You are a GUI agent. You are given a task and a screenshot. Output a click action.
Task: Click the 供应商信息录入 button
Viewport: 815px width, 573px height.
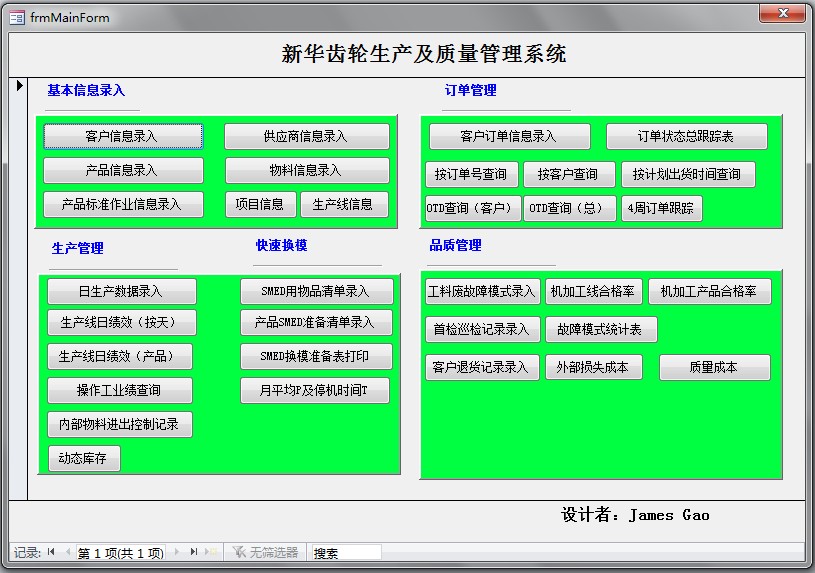pos(307,136)
